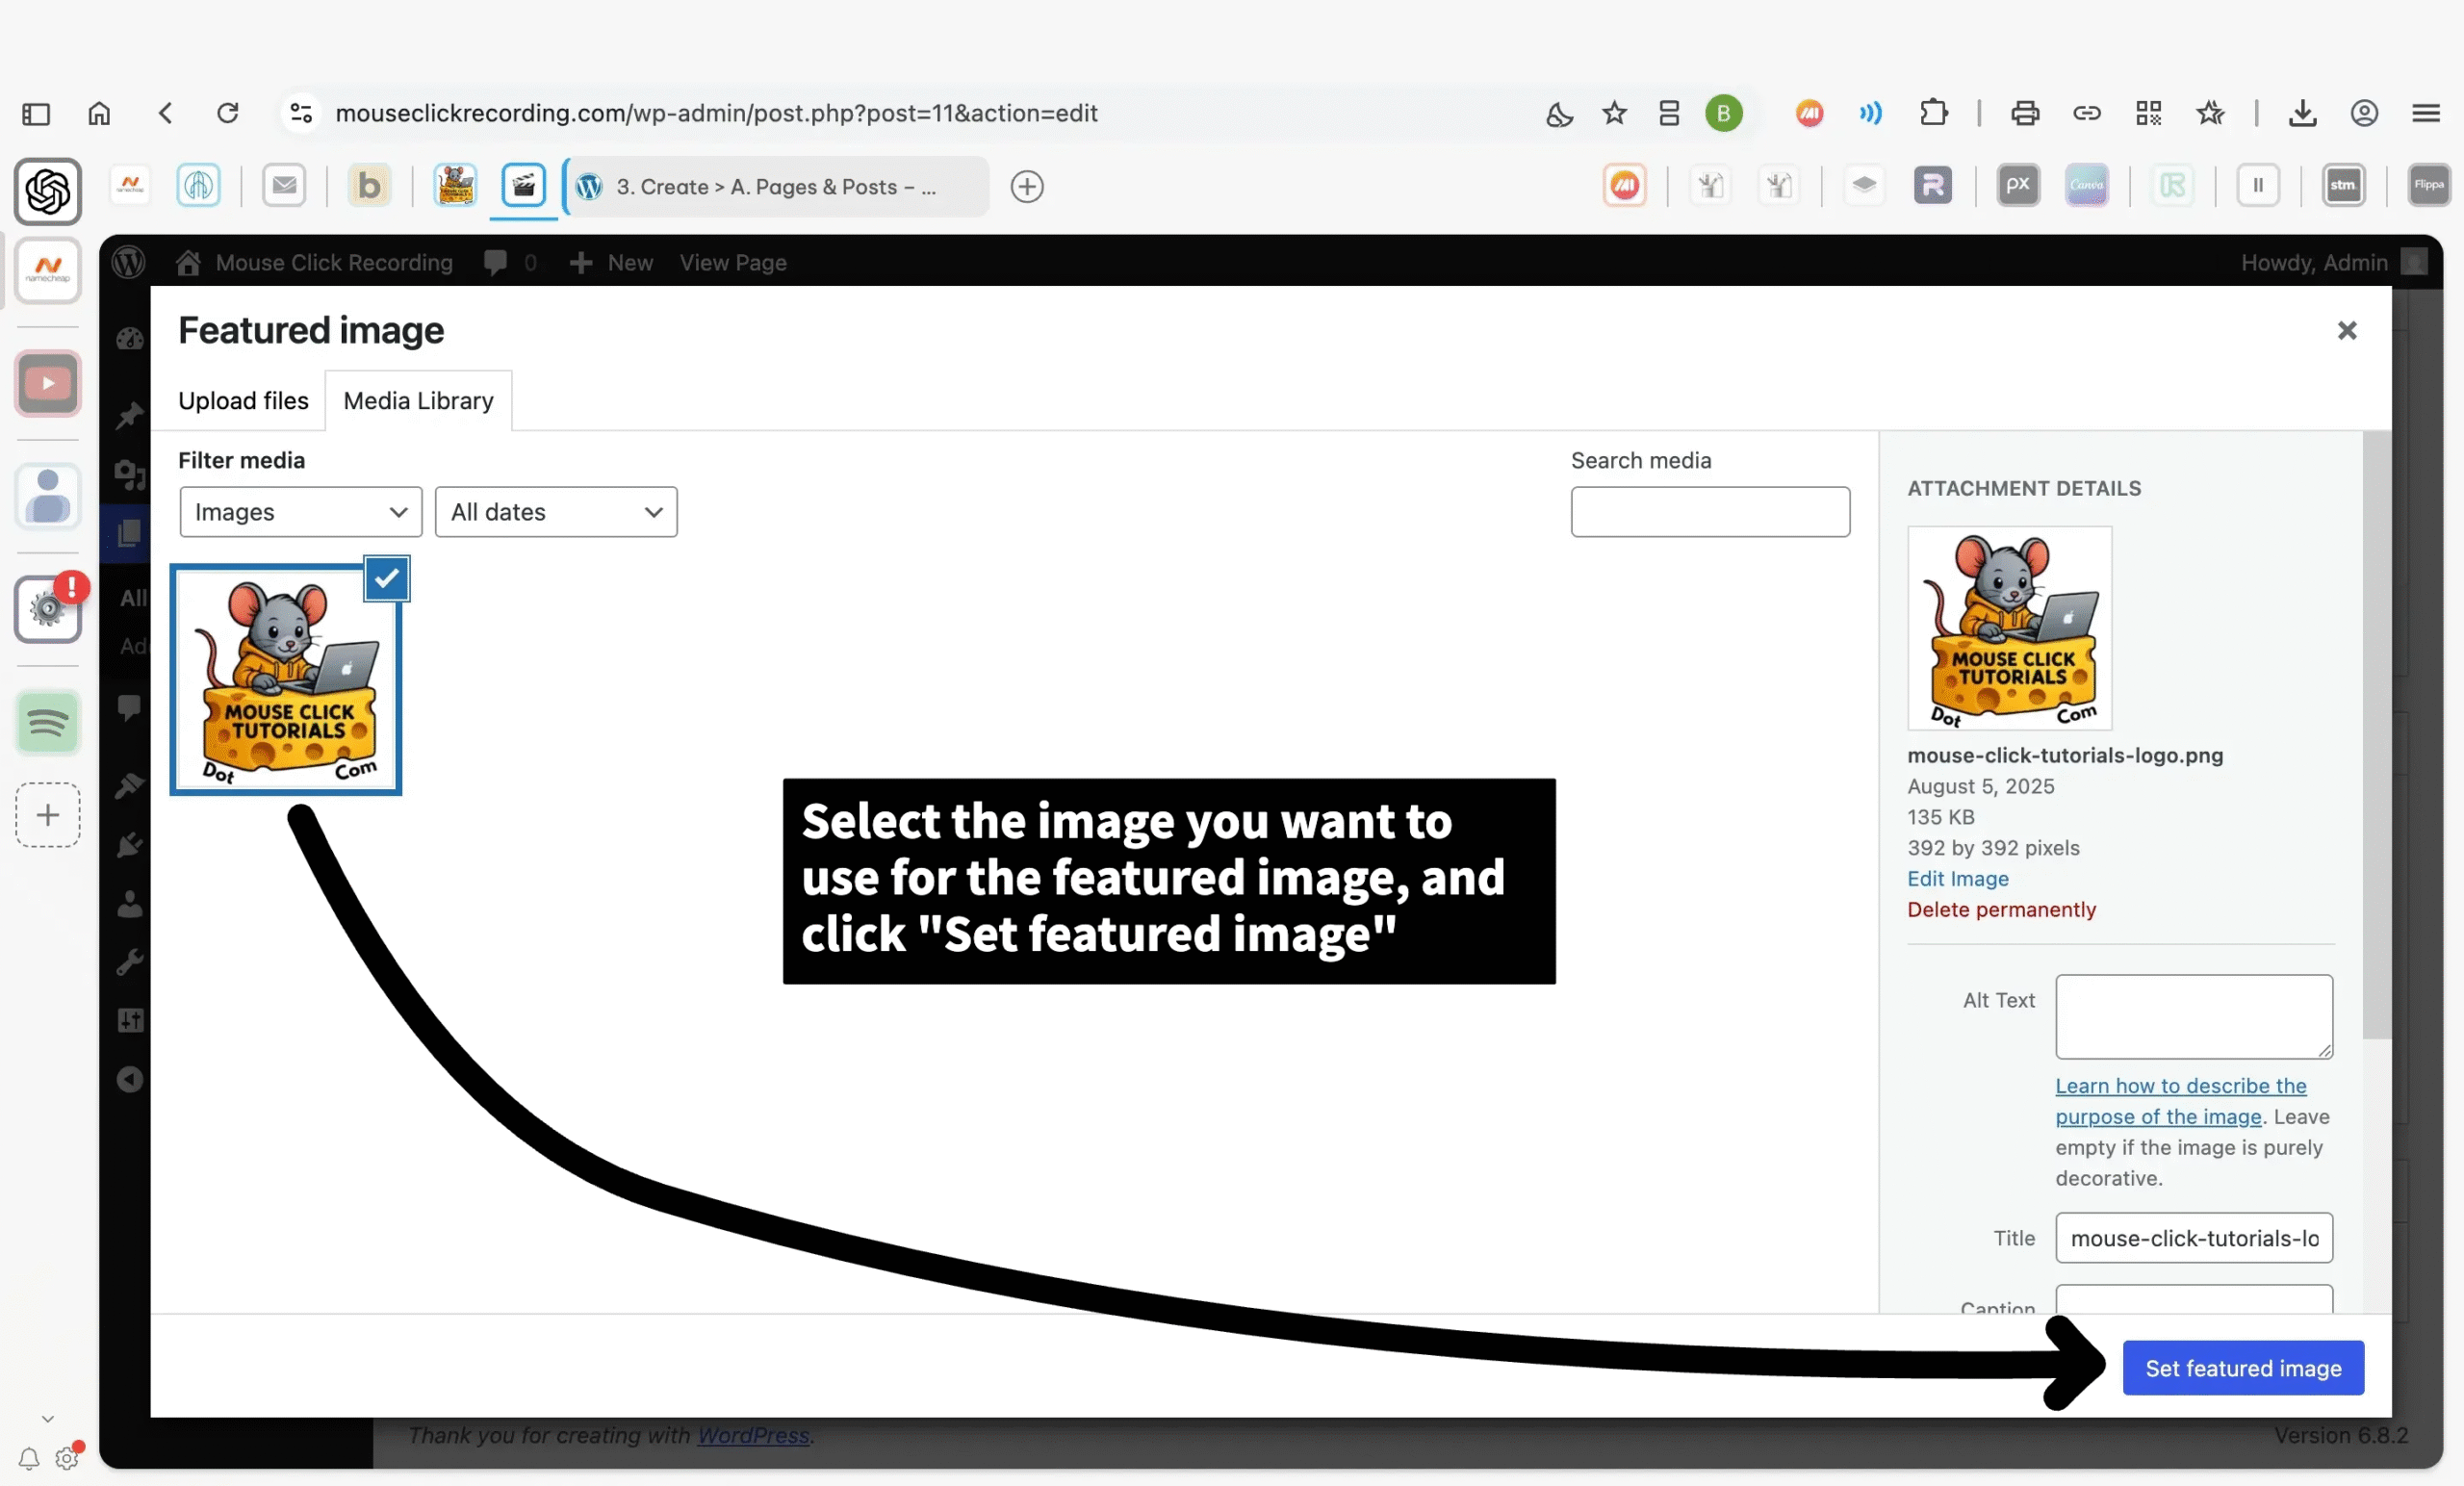Click the Set featured image button

pos(2243,1368)
